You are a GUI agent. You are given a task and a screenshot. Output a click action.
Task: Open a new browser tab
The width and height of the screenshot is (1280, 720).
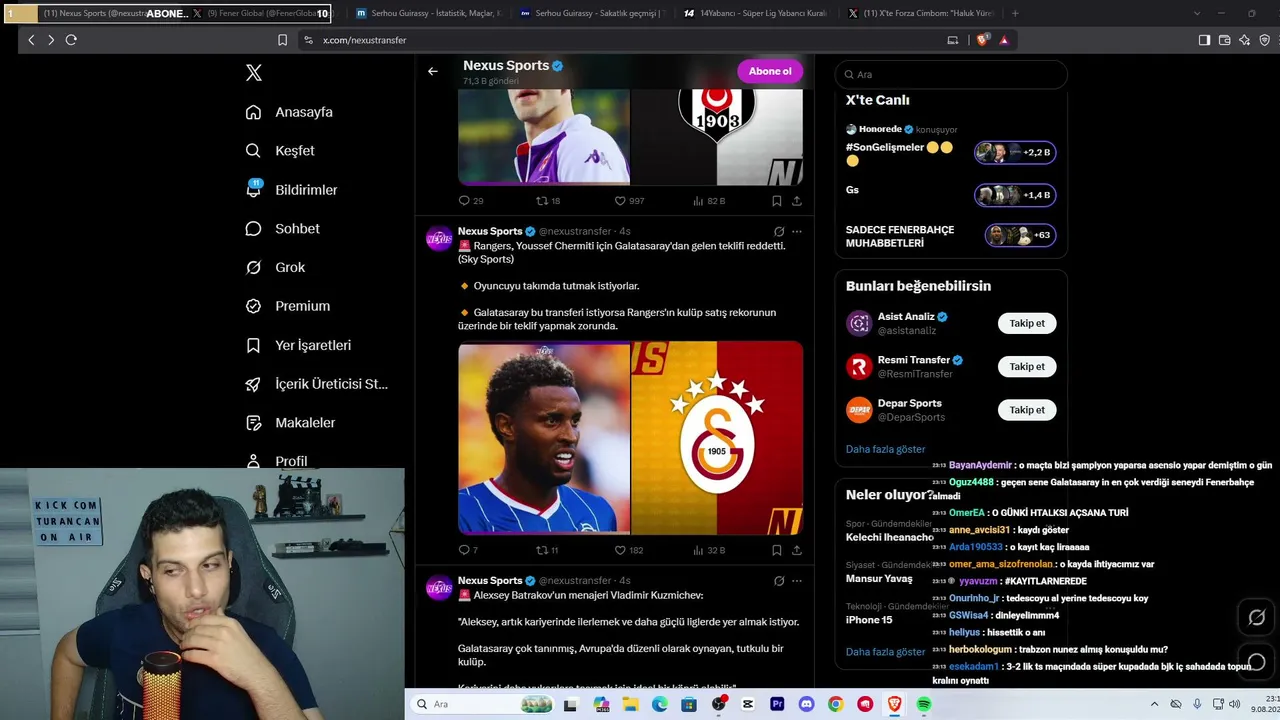tap(1015, 13)
